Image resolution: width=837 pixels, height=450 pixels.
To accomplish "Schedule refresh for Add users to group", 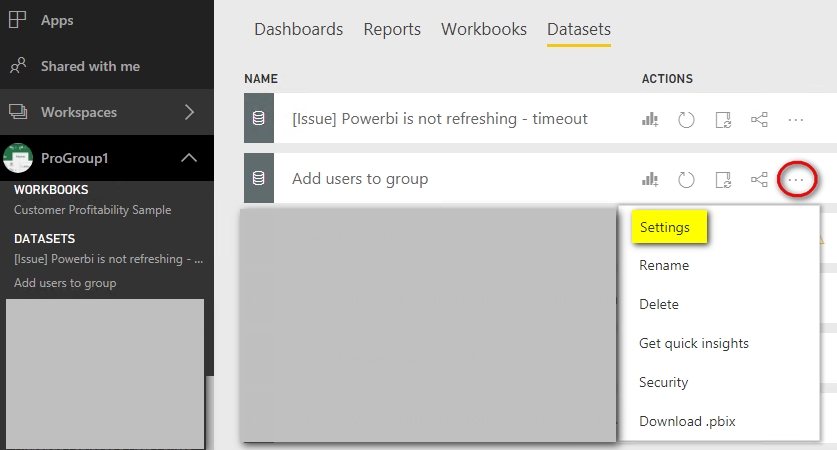I will click(723, 180).
